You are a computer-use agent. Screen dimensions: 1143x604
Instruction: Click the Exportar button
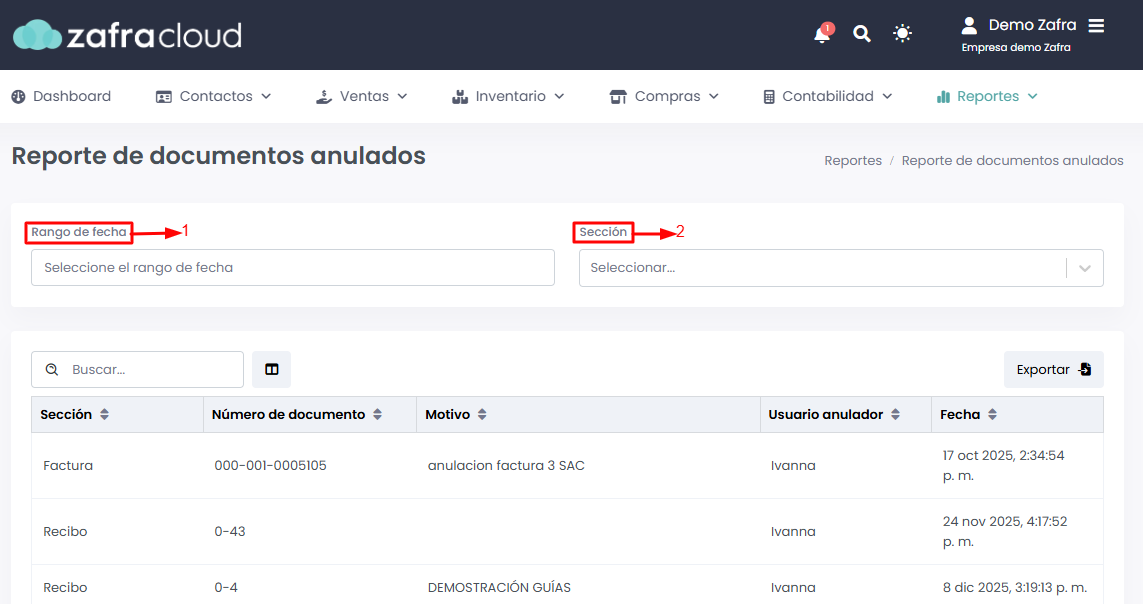[1053, 369]
